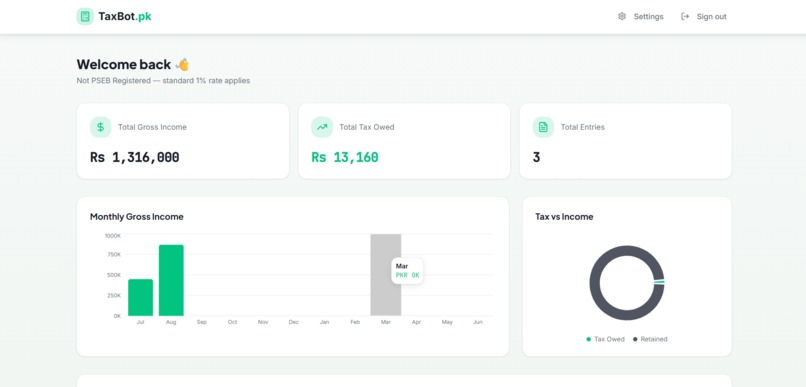Click the Settings gear icon

(x=622, y=16)
